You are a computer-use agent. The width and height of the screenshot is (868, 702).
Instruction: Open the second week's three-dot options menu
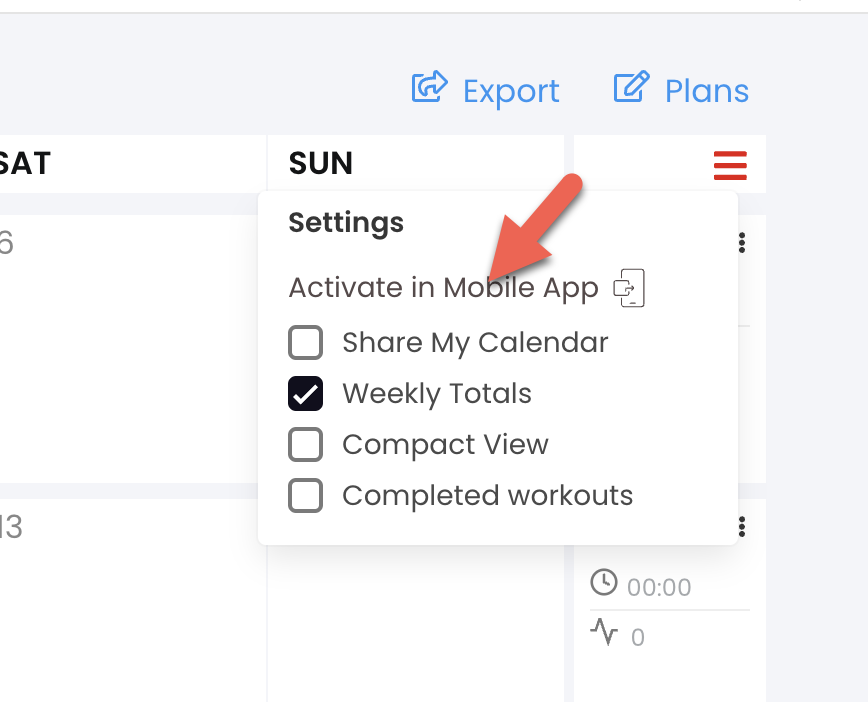(x=742, y=526)
